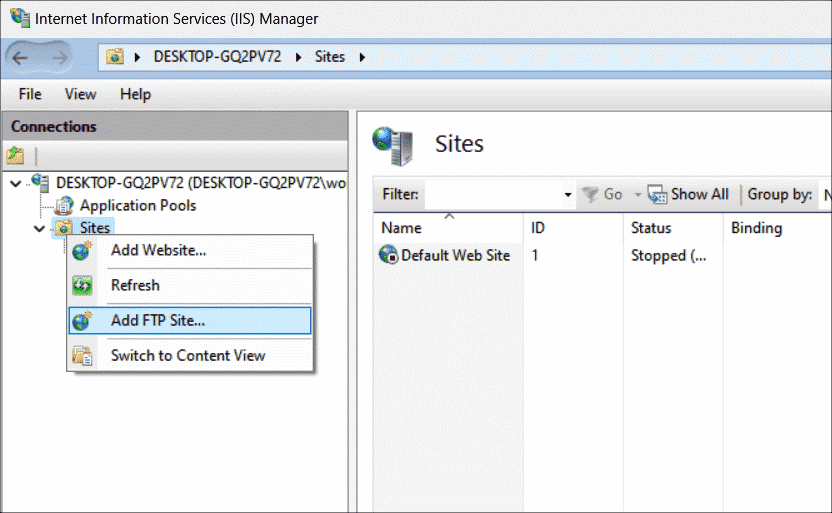Viewport: 832px width, 513px height.
Task: Click the ID column header
Action: [x=573, y=228]
